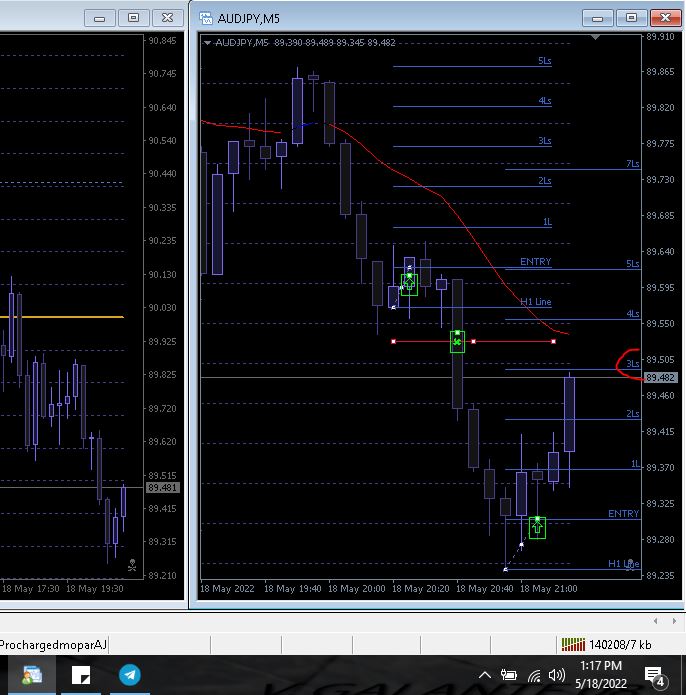Click the 4Ls label near 89.550
686x695 pixels.
tap(632, 314)
